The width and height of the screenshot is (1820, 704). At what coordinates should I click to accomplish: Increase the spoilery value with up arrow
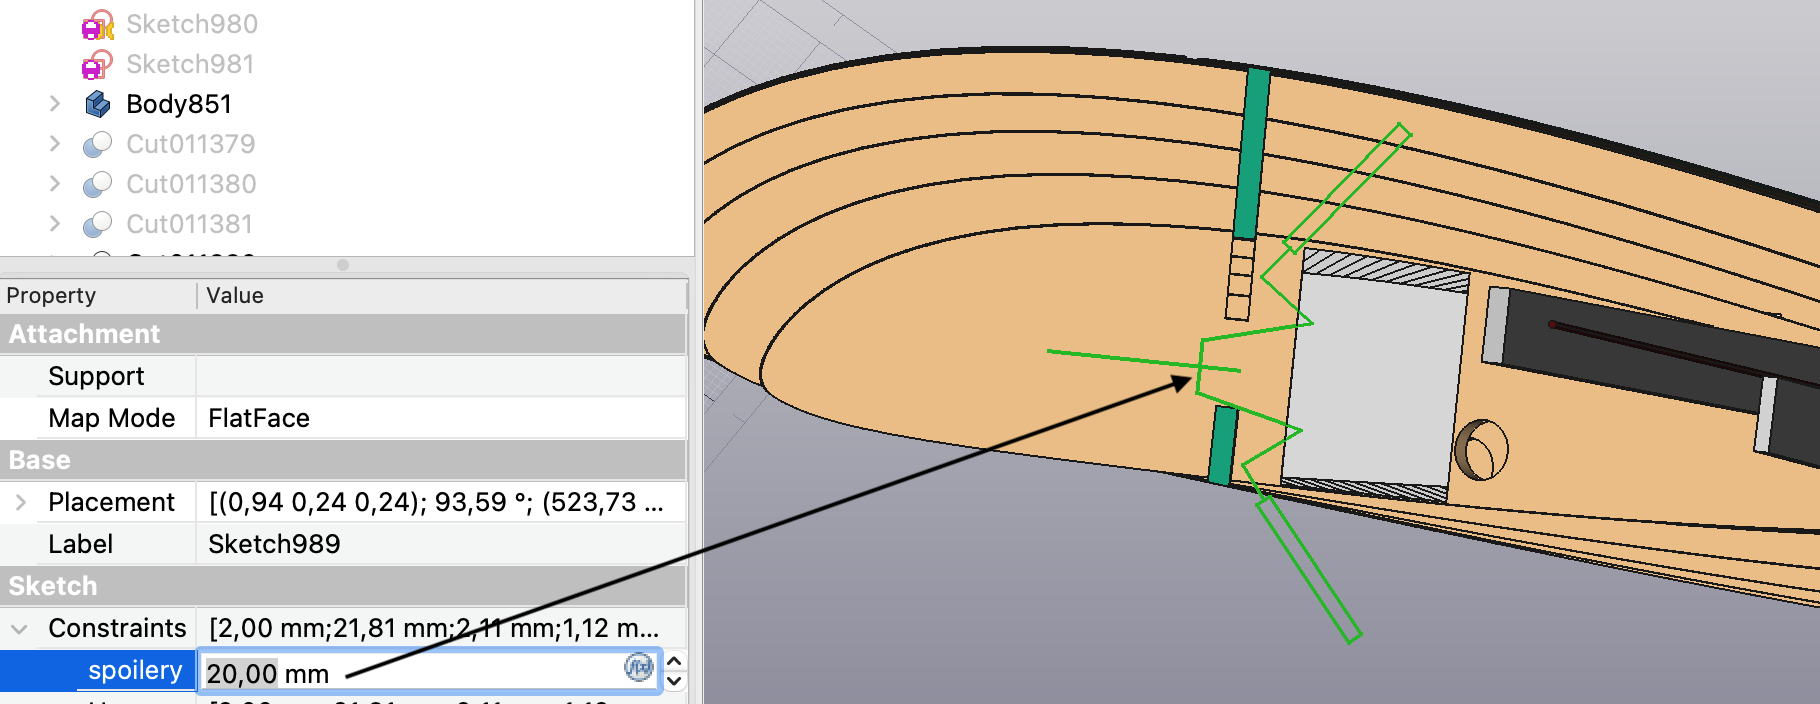(x=675, y=661)
